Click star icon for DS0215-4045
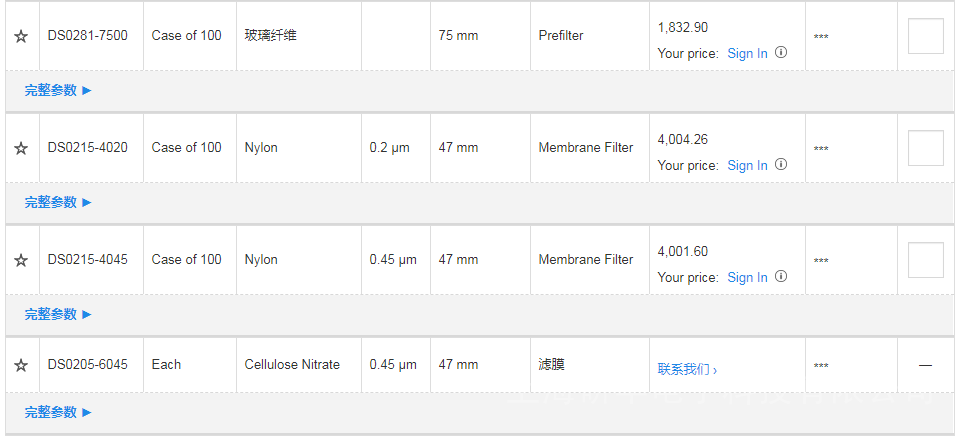This screenshot has width=960, height=439. (x=21, y=260)
